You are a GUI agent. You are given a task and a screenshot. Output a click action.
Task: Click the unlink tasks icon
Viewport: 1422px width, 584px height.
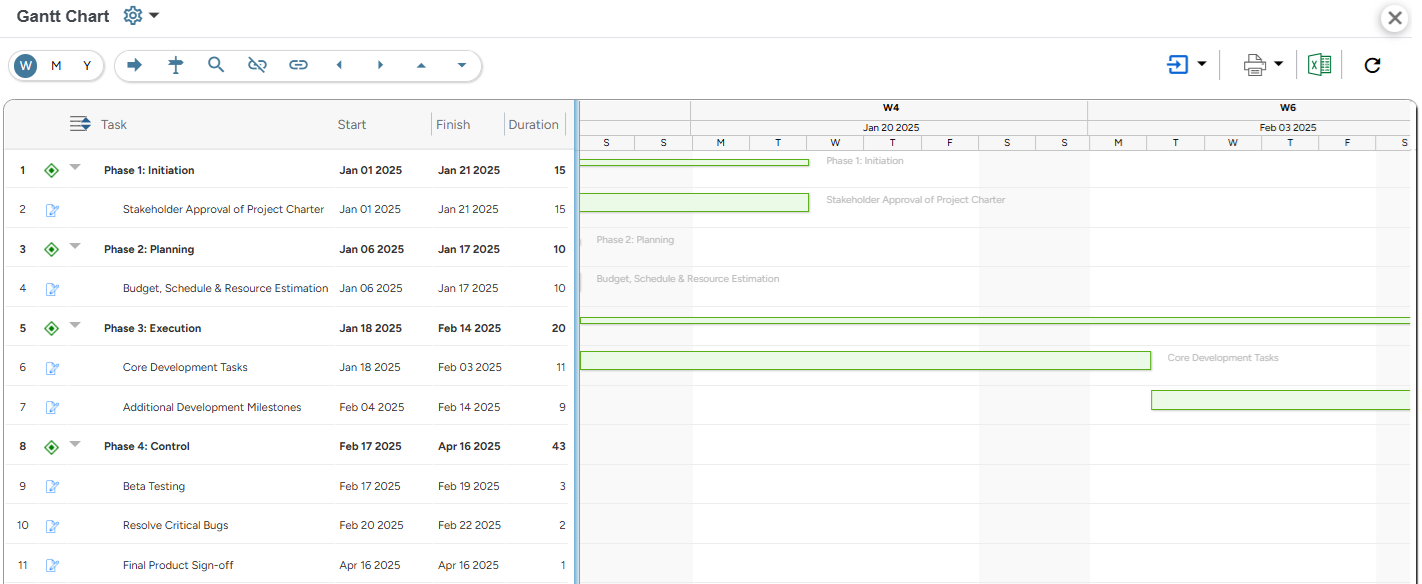[257, 65]
